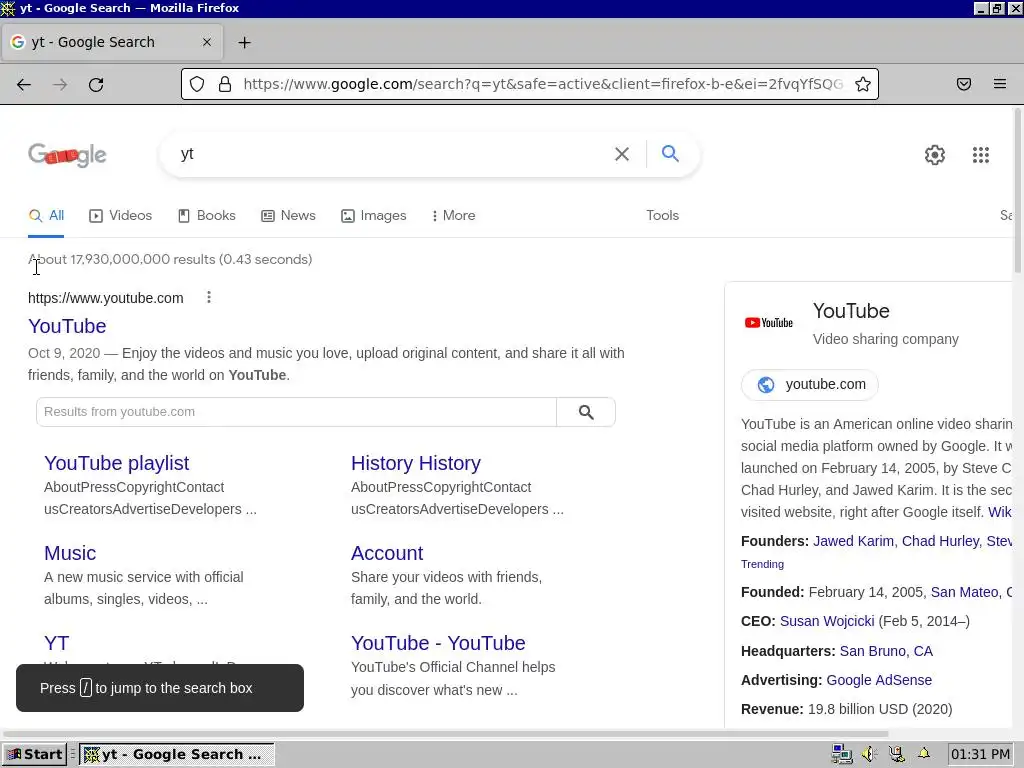Visit youtube.com from knowledge panel chip

(810, 385)
